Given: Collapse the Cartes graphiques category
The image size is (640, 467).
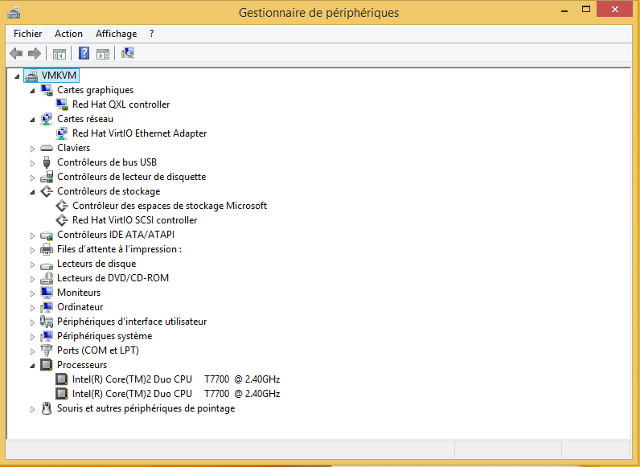Looking at the screenshot, I should click(33, 91).
